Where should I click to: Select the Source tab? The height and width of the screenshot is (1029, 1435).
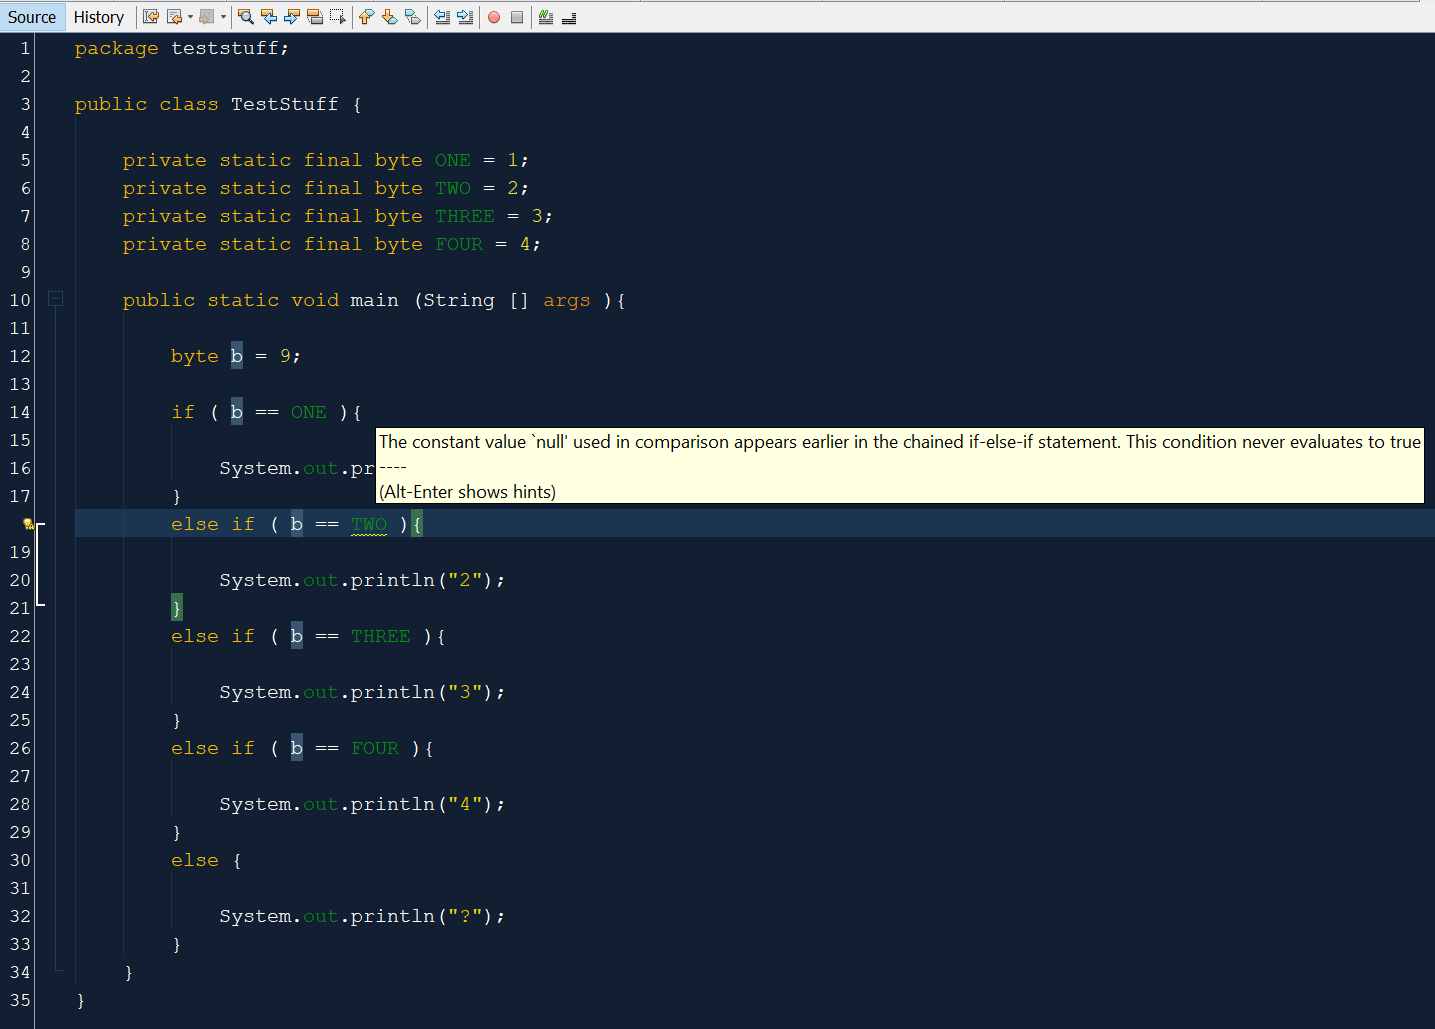point(32,17)
